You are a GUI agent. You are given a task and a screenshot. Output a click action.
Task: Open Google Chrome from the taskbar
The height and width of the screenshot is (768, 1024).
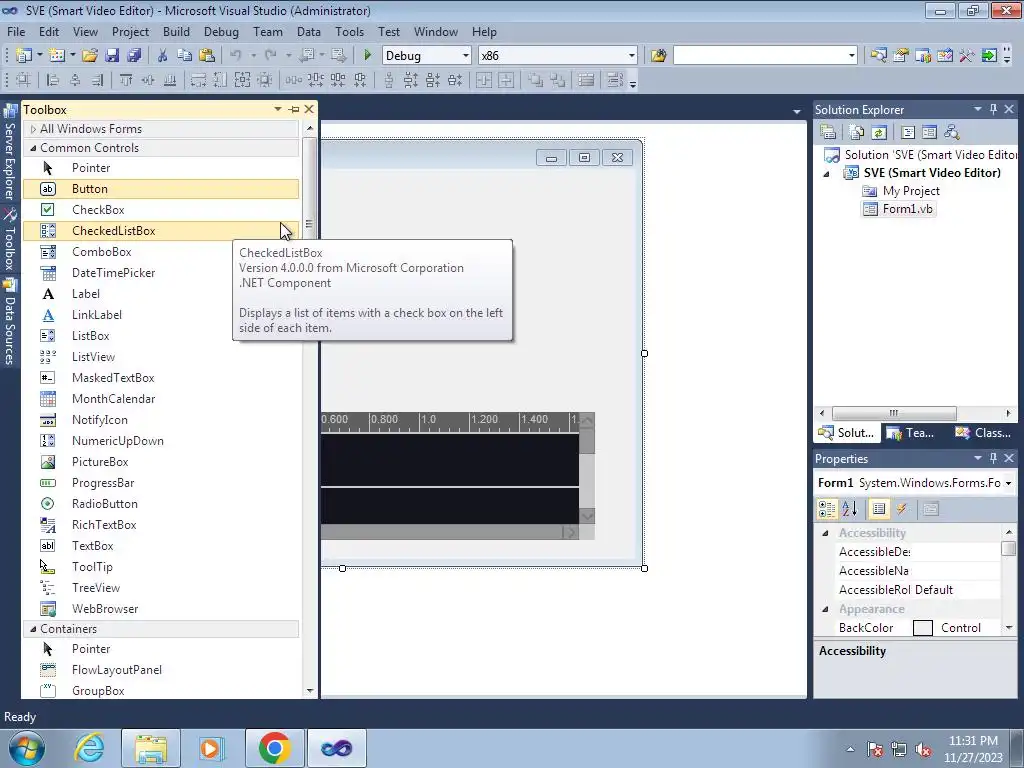274,748
